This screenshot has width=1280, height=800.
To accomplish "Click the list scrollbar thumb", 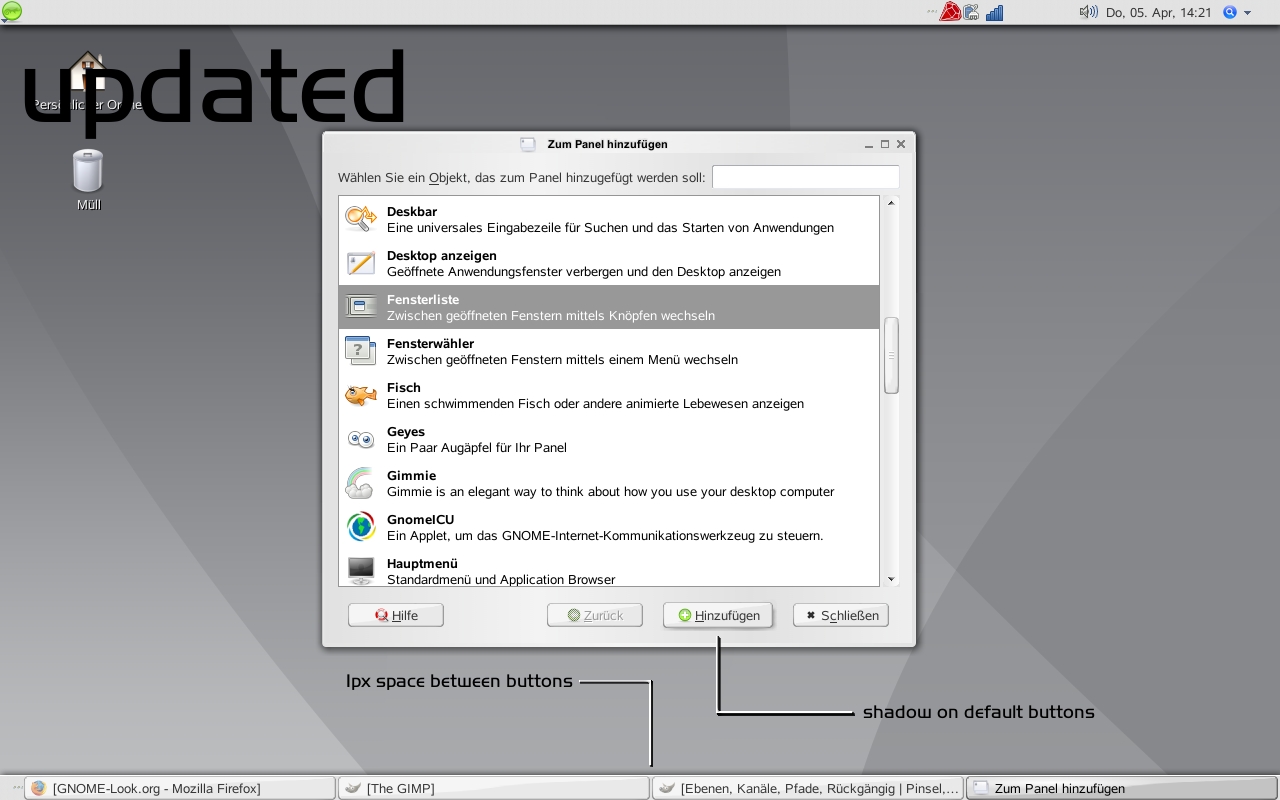I will (891, 356).
